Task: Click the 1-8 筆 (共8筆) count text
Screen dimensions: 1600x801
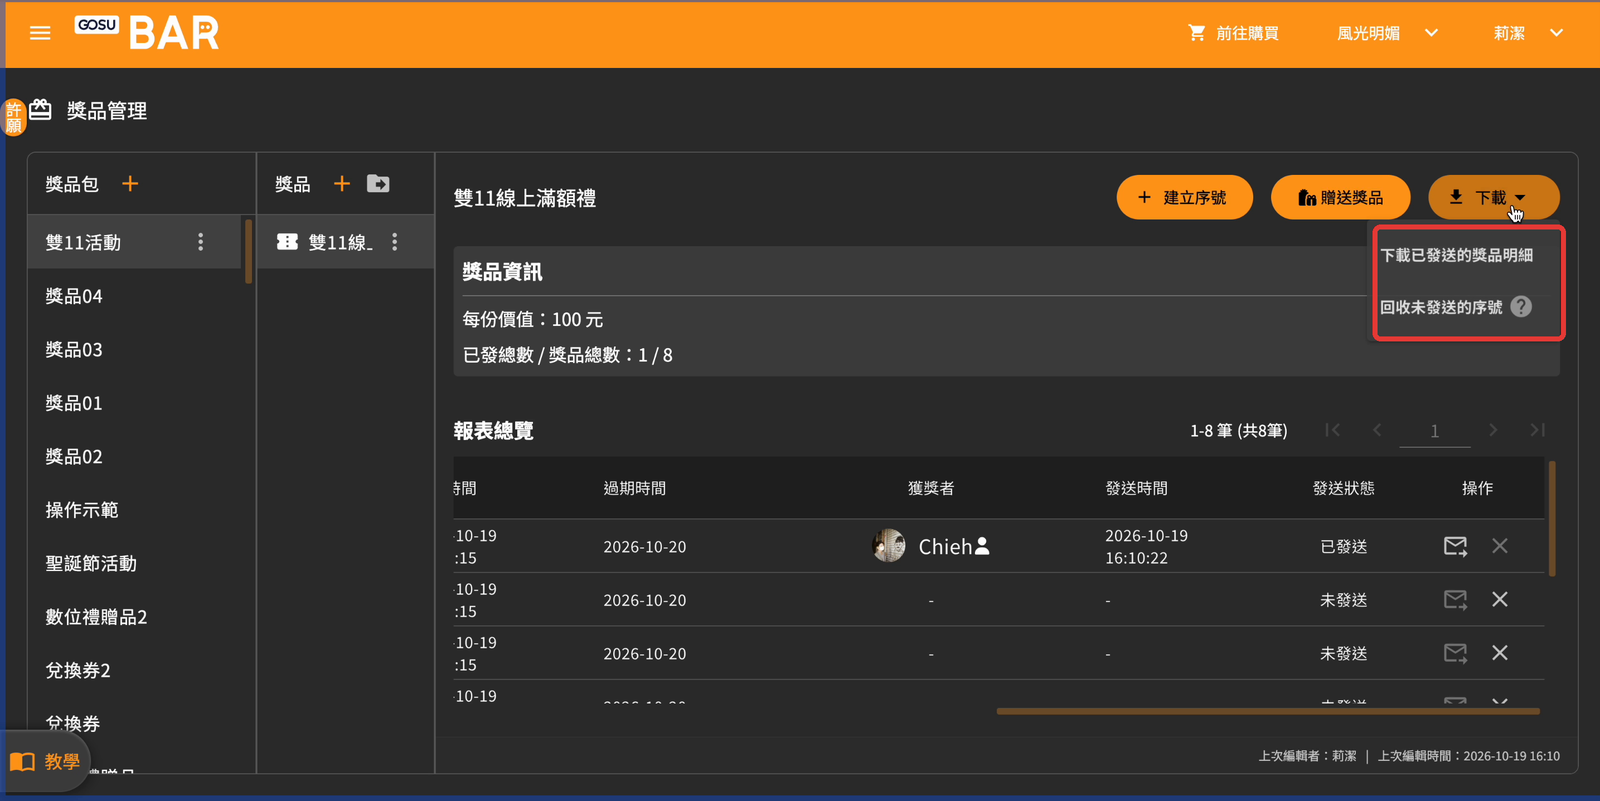Action: coord(1239,431)
